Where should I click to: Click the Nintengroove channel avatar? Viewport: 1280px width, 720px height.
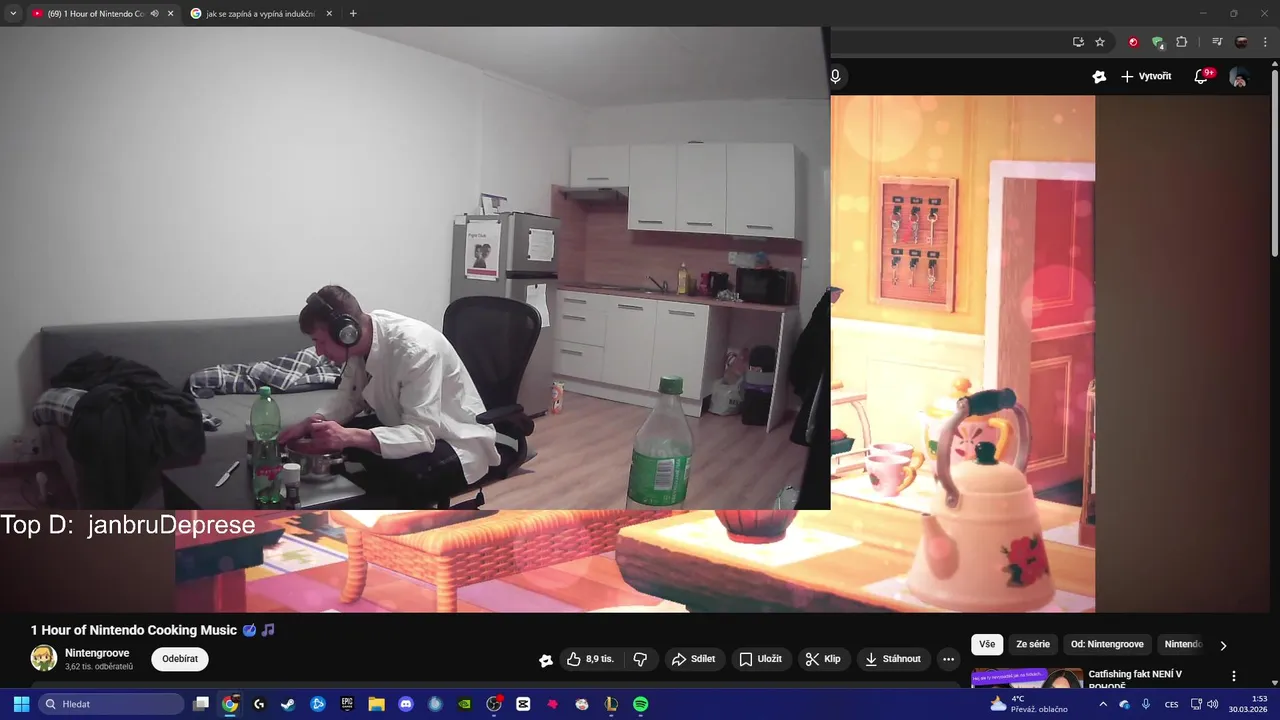tap(43, 657)
